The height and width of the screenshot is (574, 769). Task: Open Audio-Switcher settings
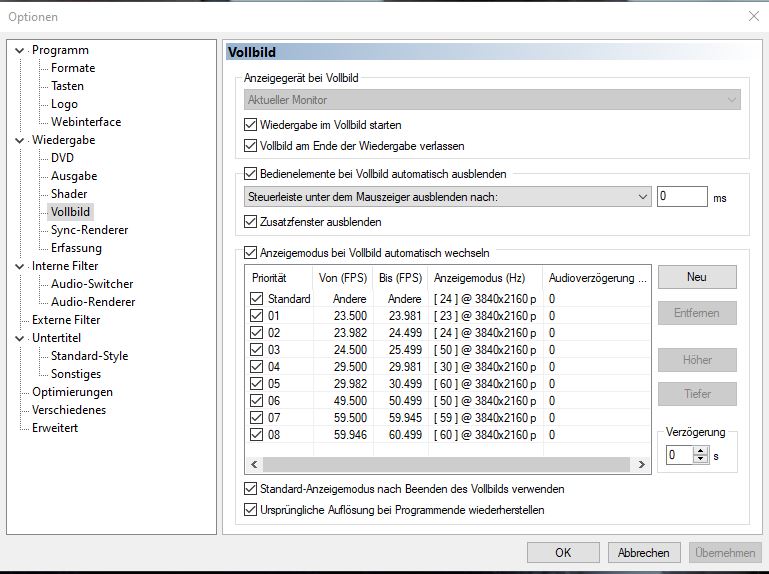[x=92, y=284]
